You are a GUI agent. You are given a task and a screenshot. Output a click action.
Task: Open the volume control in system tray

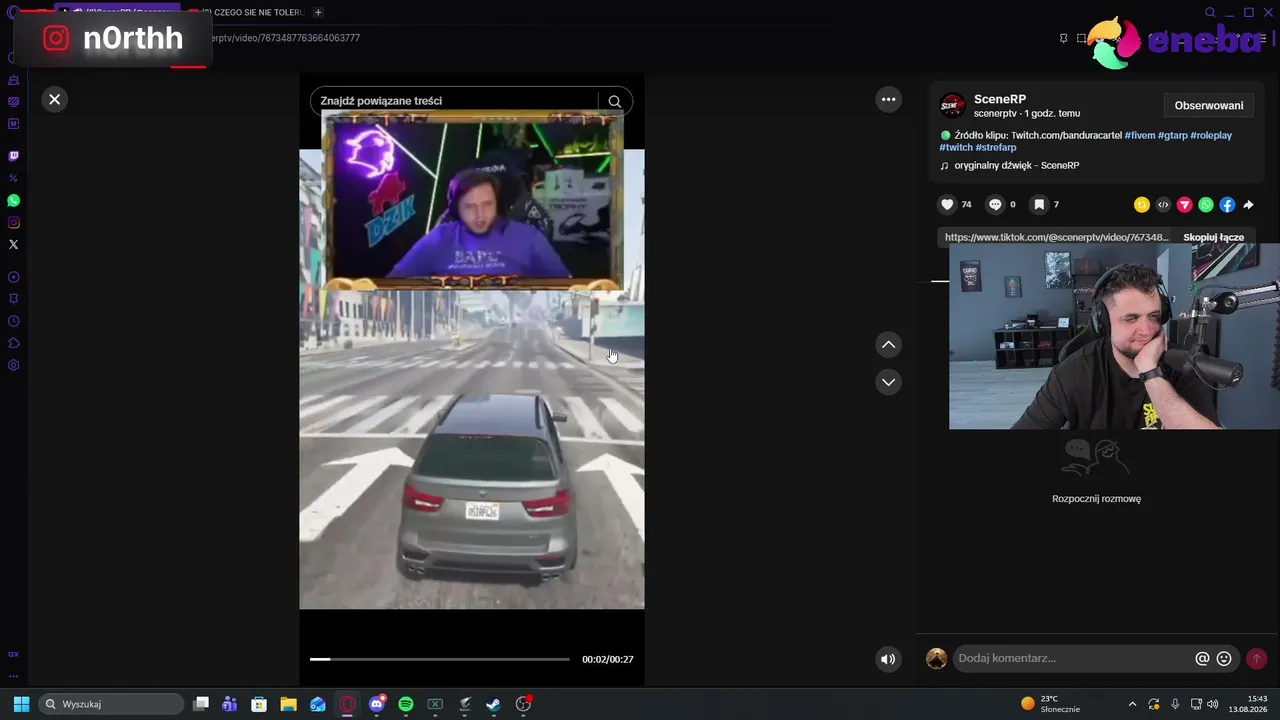click(x=1213, y=704)
